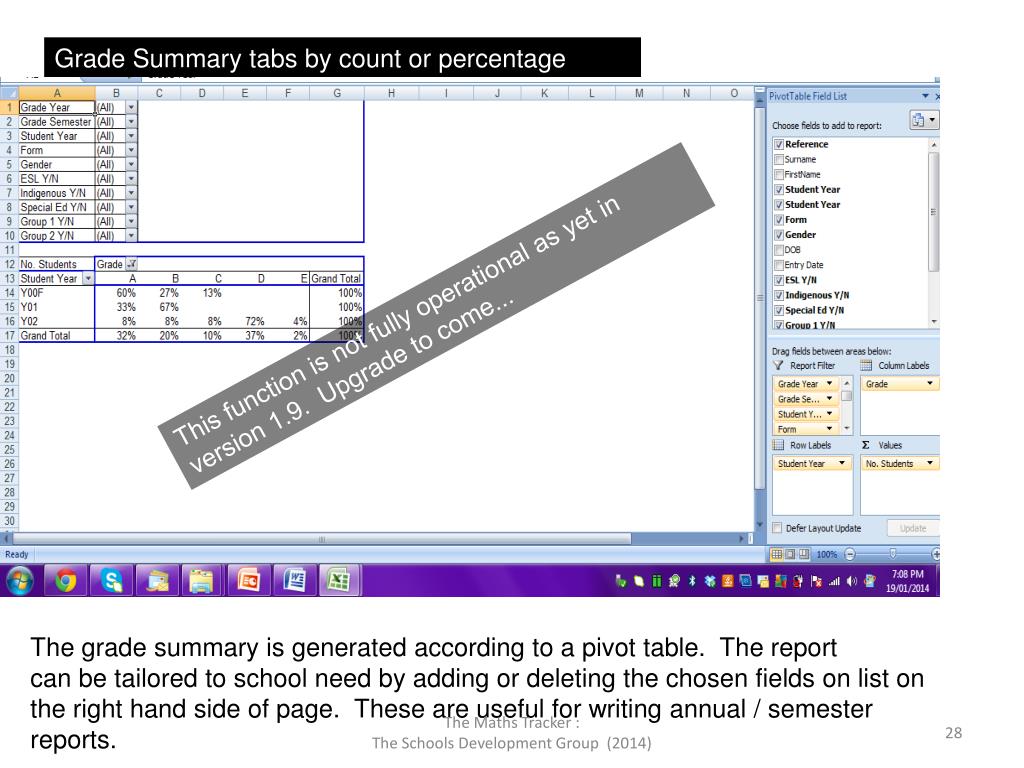Viewport: 1024px width, 768px height.
Task: Check the DOB field checkbox
Action: [778, 250]
